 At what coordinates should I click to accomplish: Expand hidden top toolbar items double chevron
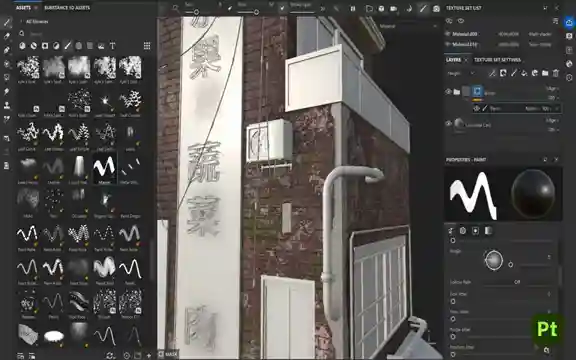point(323,8)
